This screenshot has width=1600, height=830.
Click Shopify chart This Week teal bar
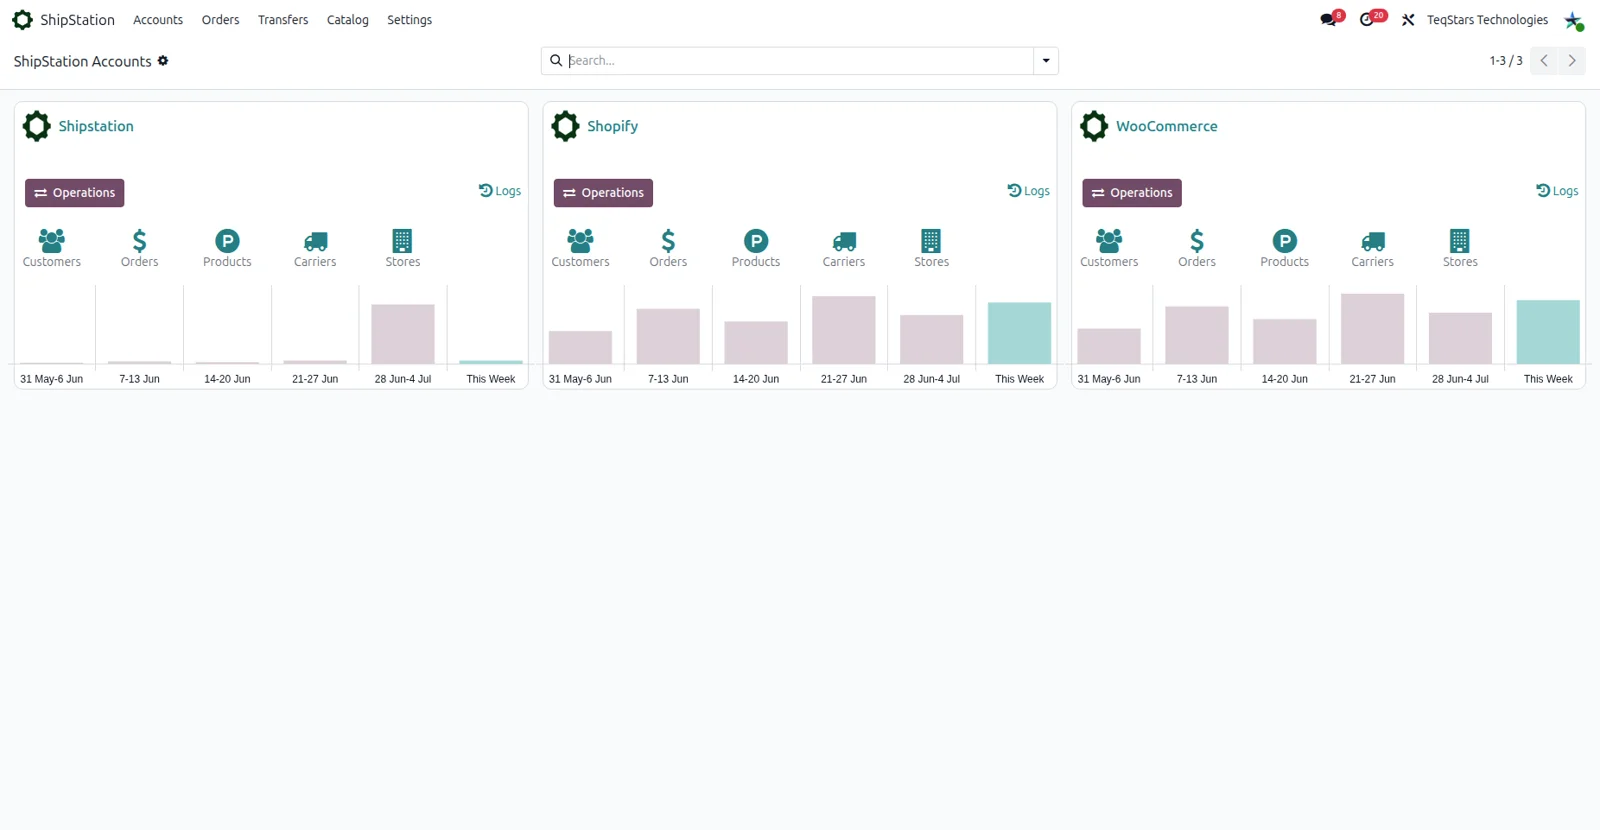tap(1019, 333)
